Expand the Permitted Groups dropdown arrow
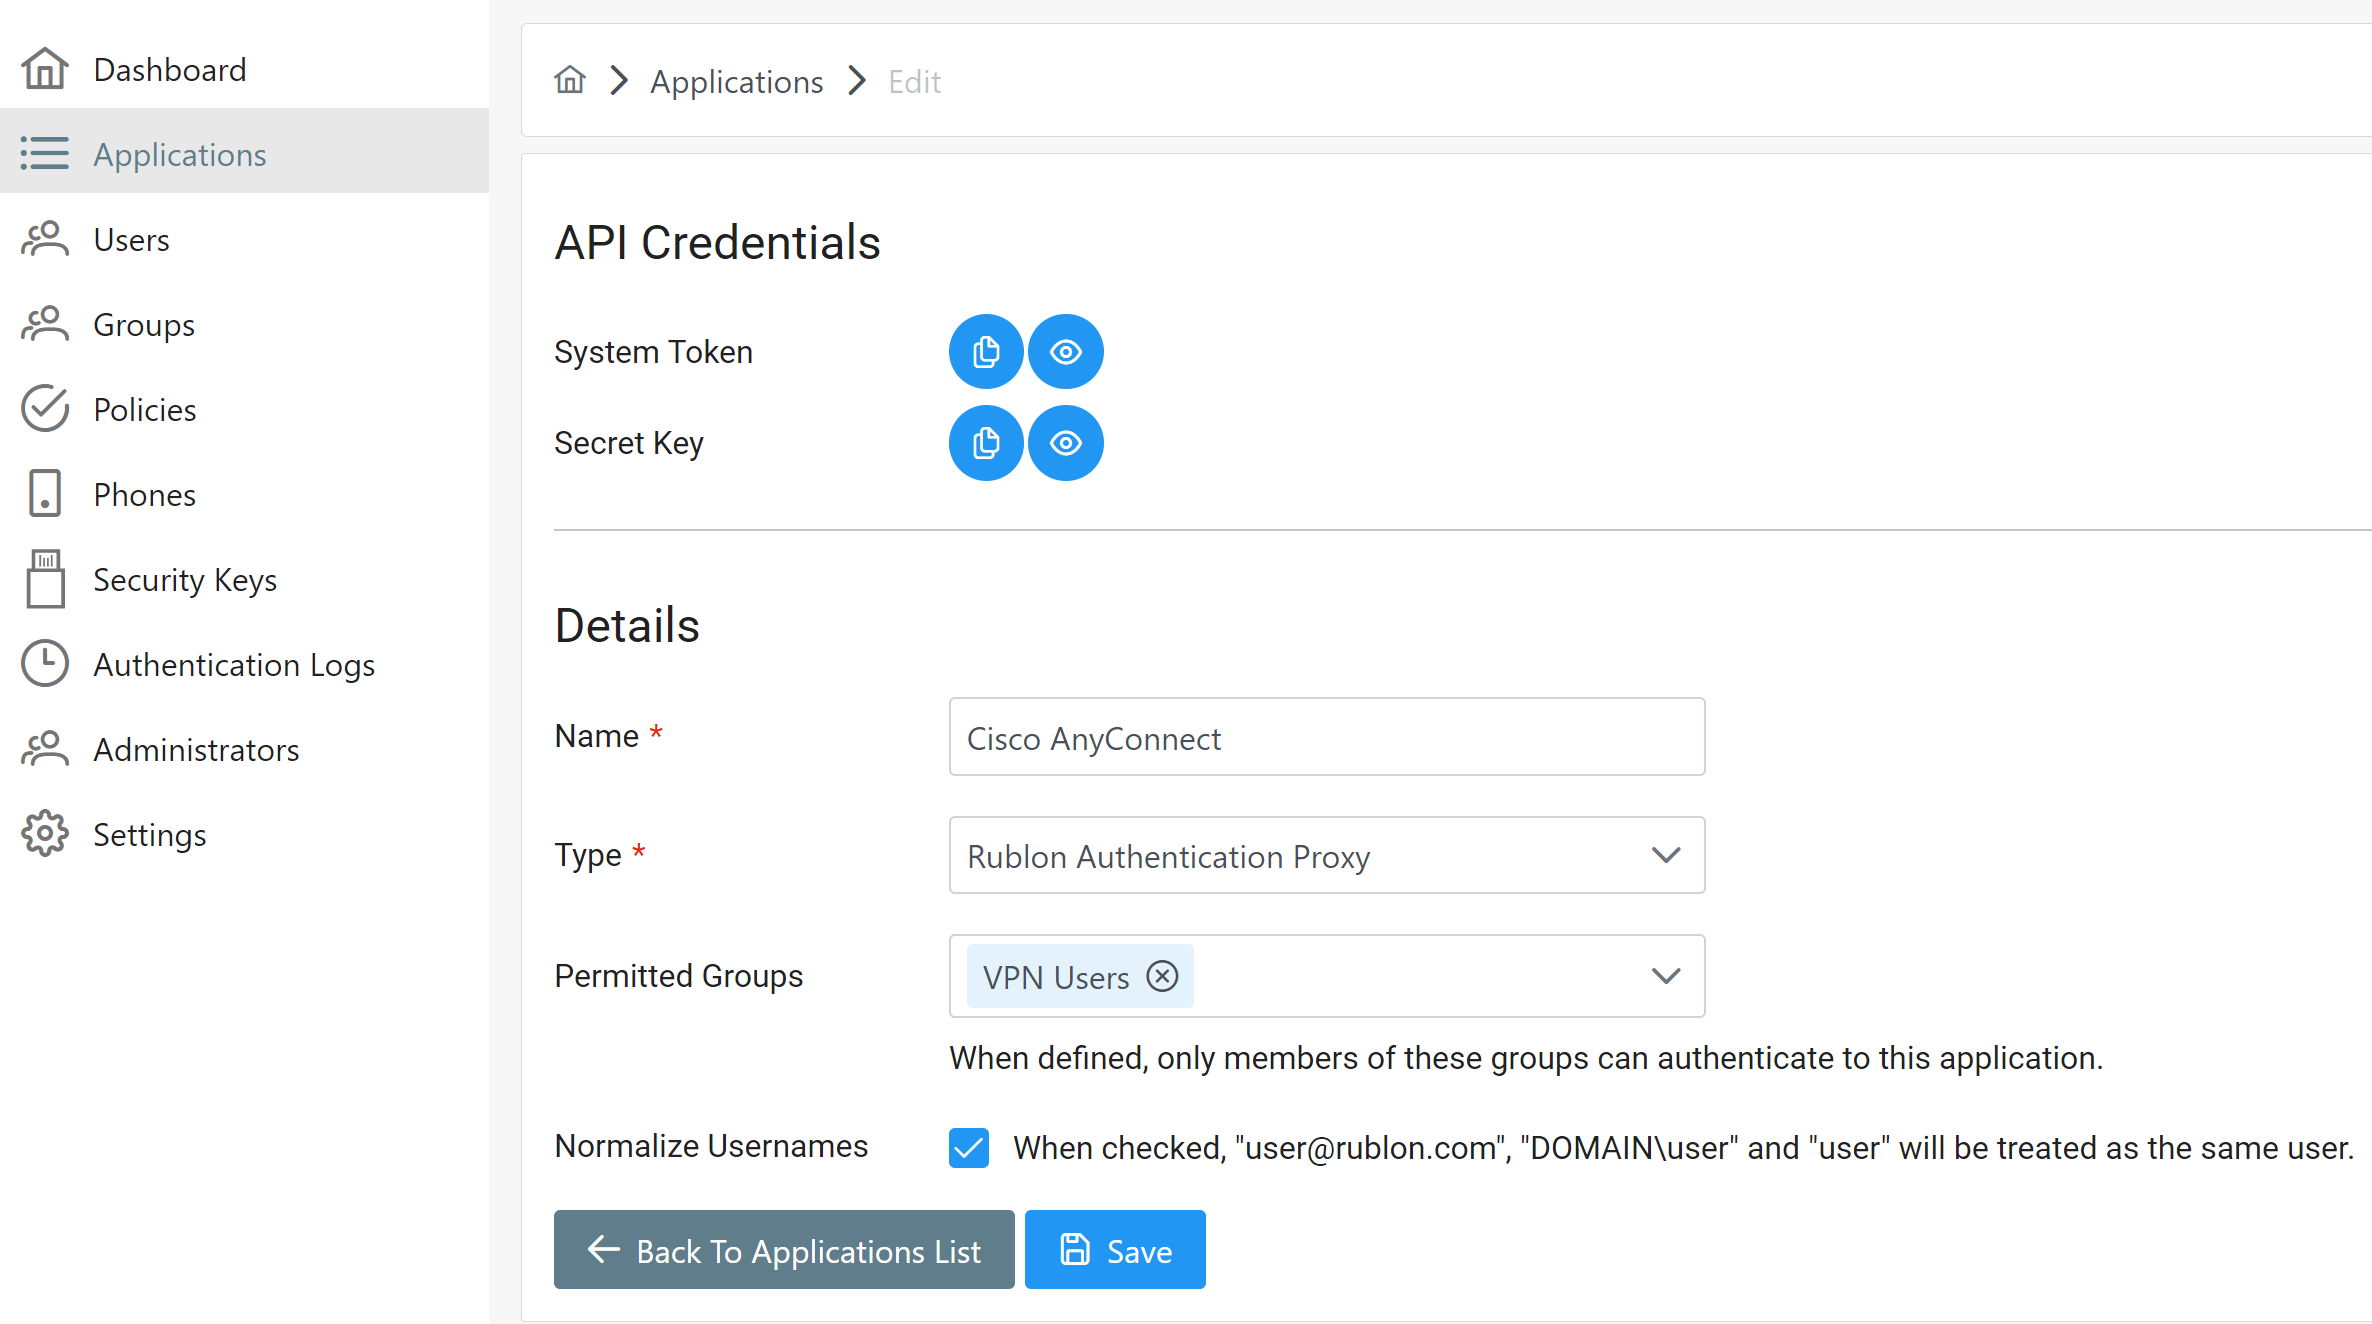Image resolution: width=2372 pixels, height=1324 pixels. pyautogui.click(x=1665, y=976)
